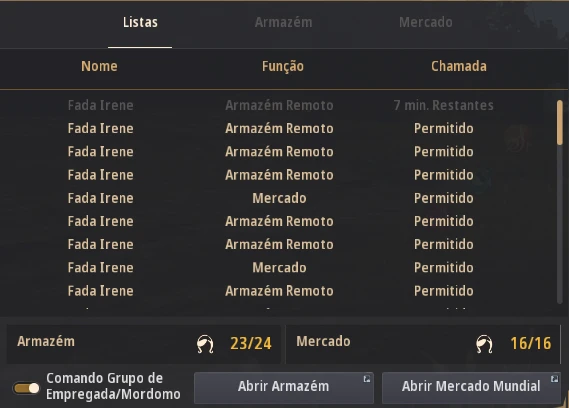Click the vertical scrollbar thumb of list

pyautogui.click(x=560, y=123)
